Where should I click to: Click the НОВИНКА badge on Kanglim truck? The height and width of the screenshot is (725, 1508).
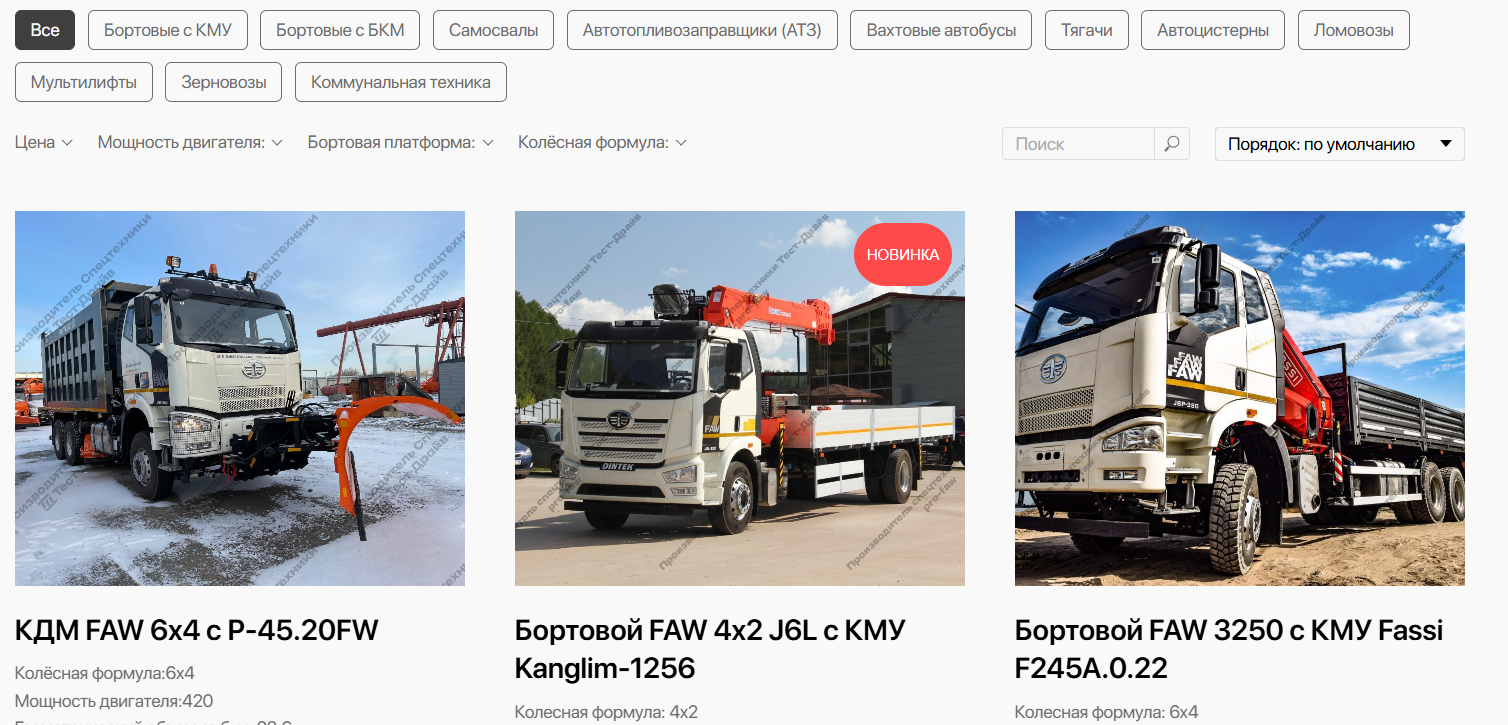click(x=903, y=254)
